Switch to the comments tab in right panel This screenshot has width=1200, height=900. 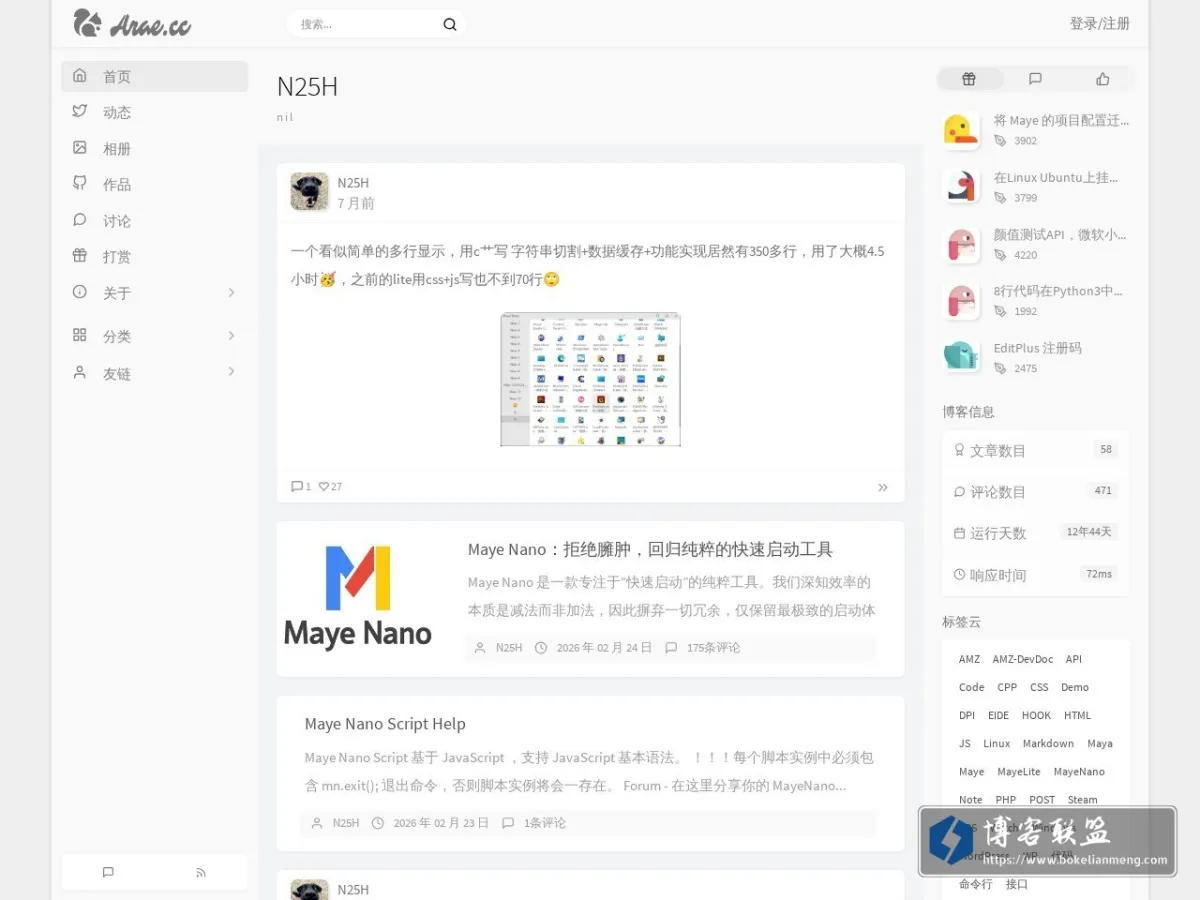pyautogui.click(x=1035, y=79)
